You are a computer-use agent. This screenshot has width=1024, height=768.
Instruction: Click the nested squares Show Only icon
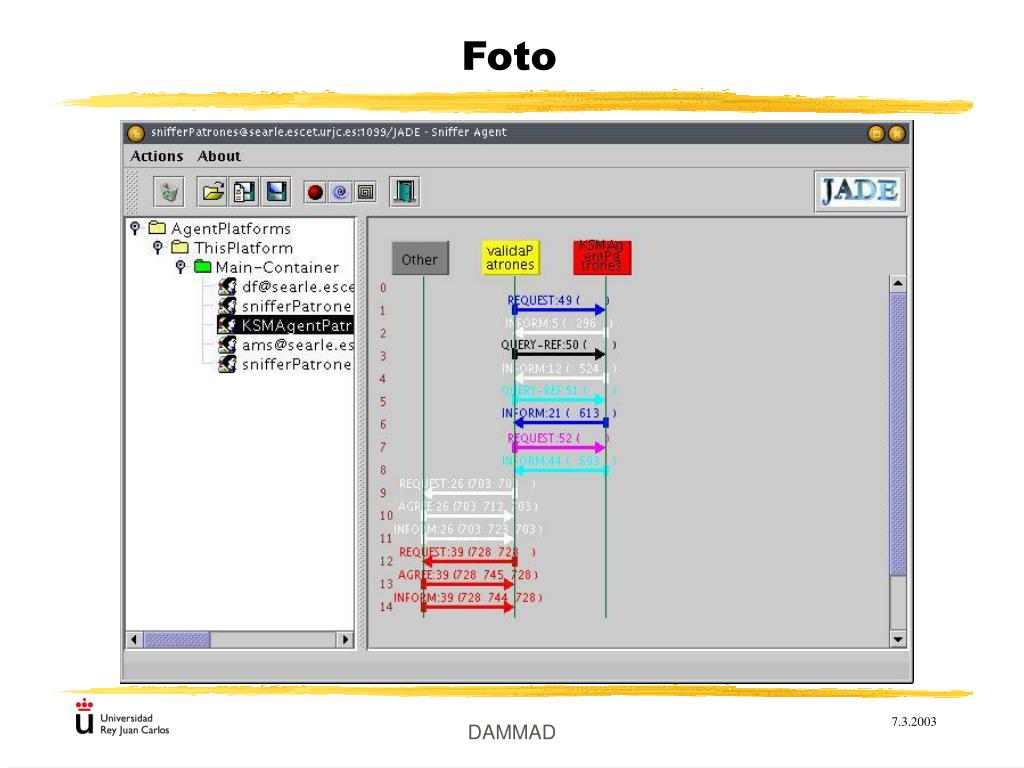(366, 192)
